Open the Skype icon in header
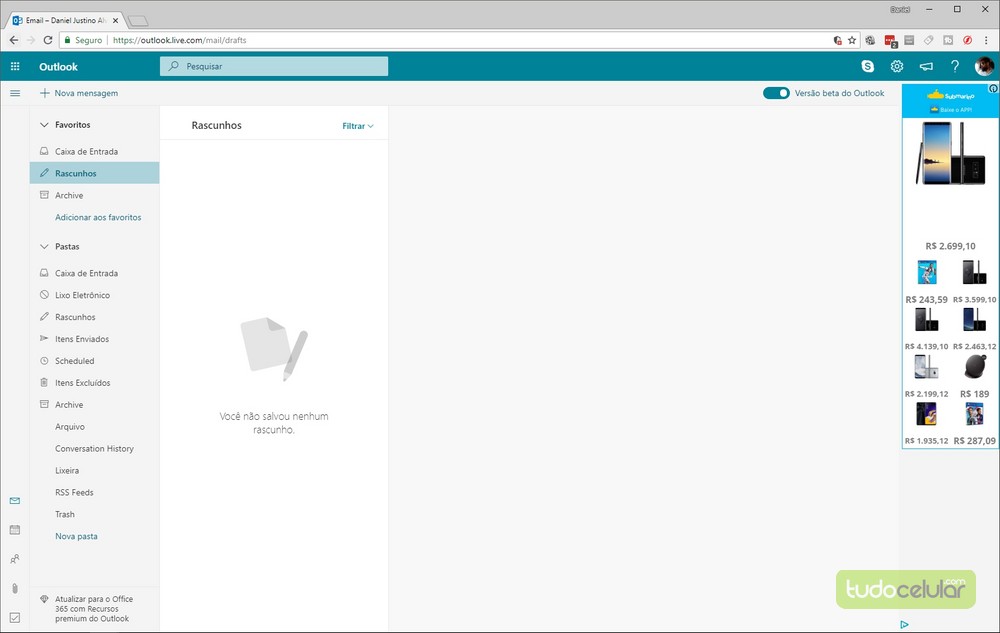This screenshot has width=1000, height=633. [x=867, y=67]
